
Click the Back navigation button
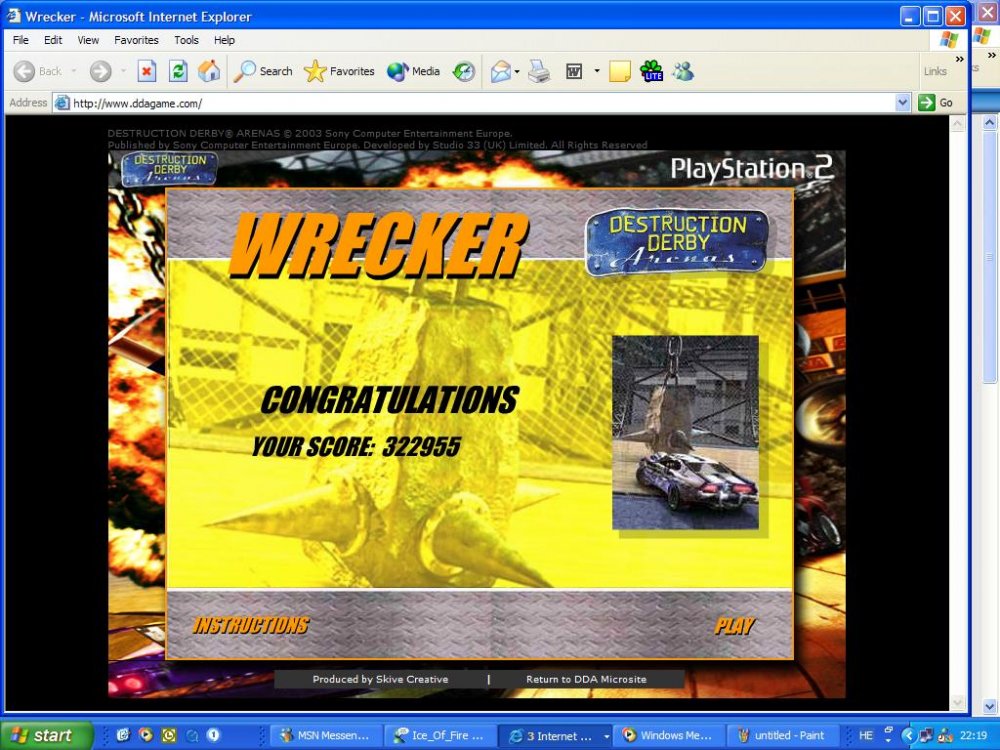point(37,71)
